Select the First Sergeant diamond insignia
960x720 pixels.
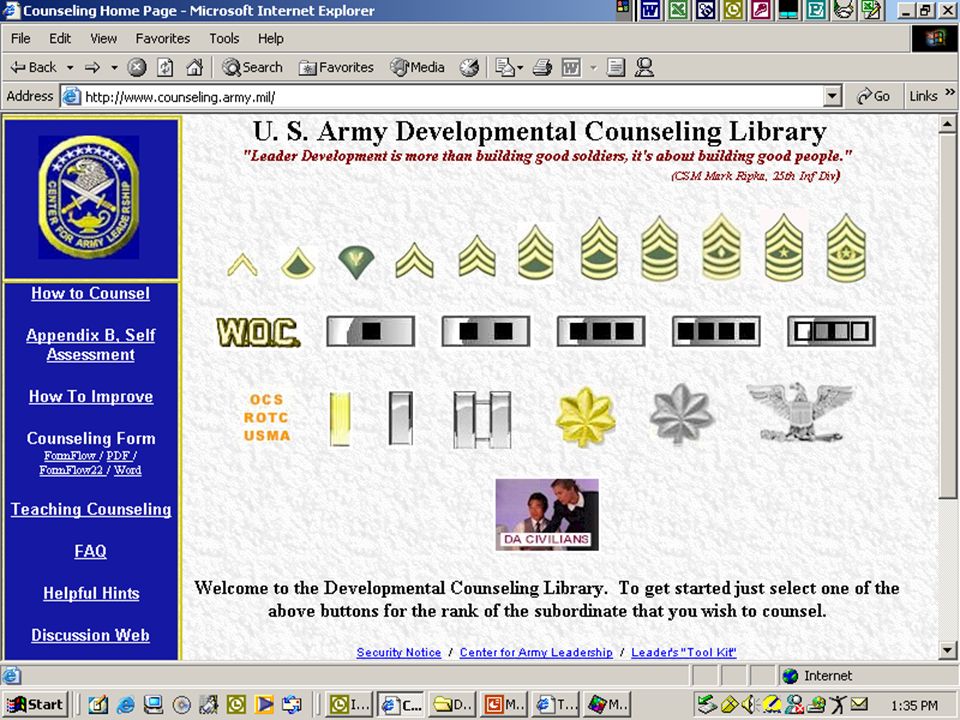(722, 247)
